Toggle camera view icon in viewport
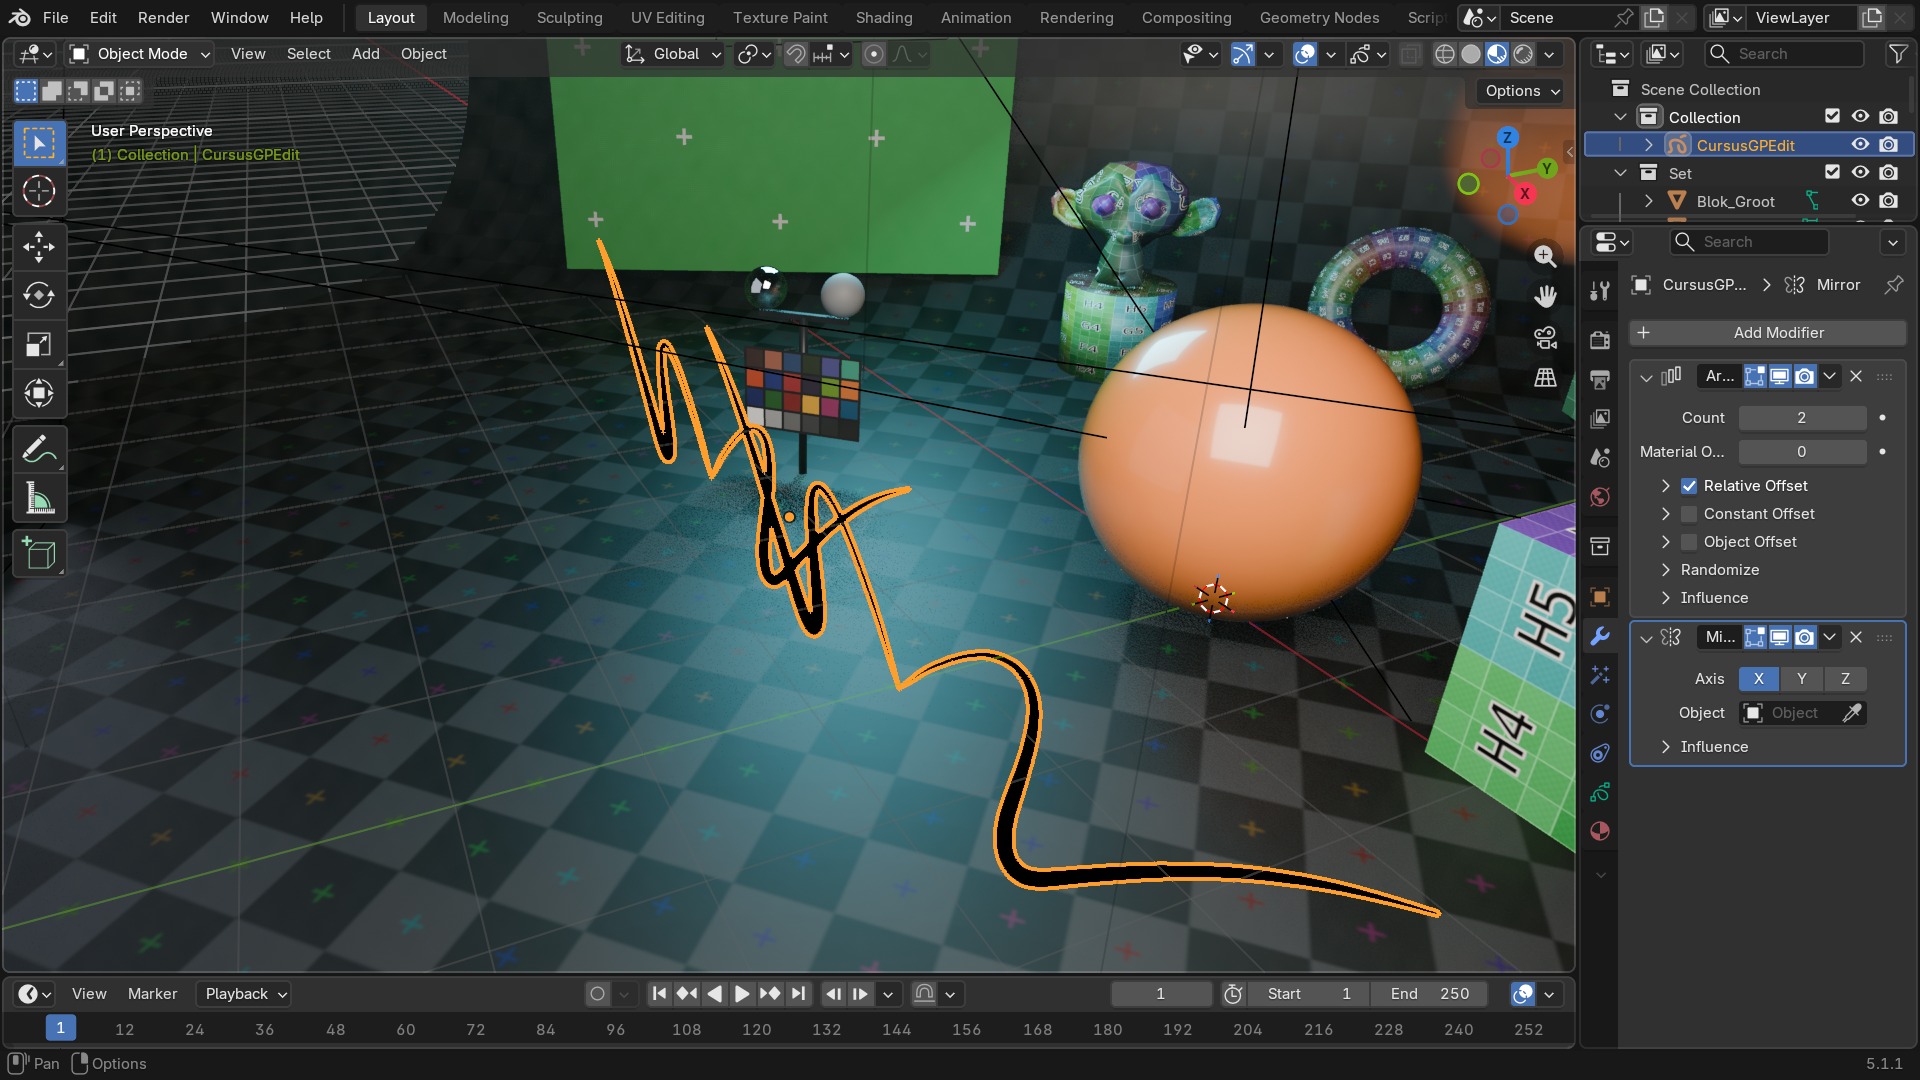The width and height of the screenshot is (1920, 1080). click(1545, 337)
